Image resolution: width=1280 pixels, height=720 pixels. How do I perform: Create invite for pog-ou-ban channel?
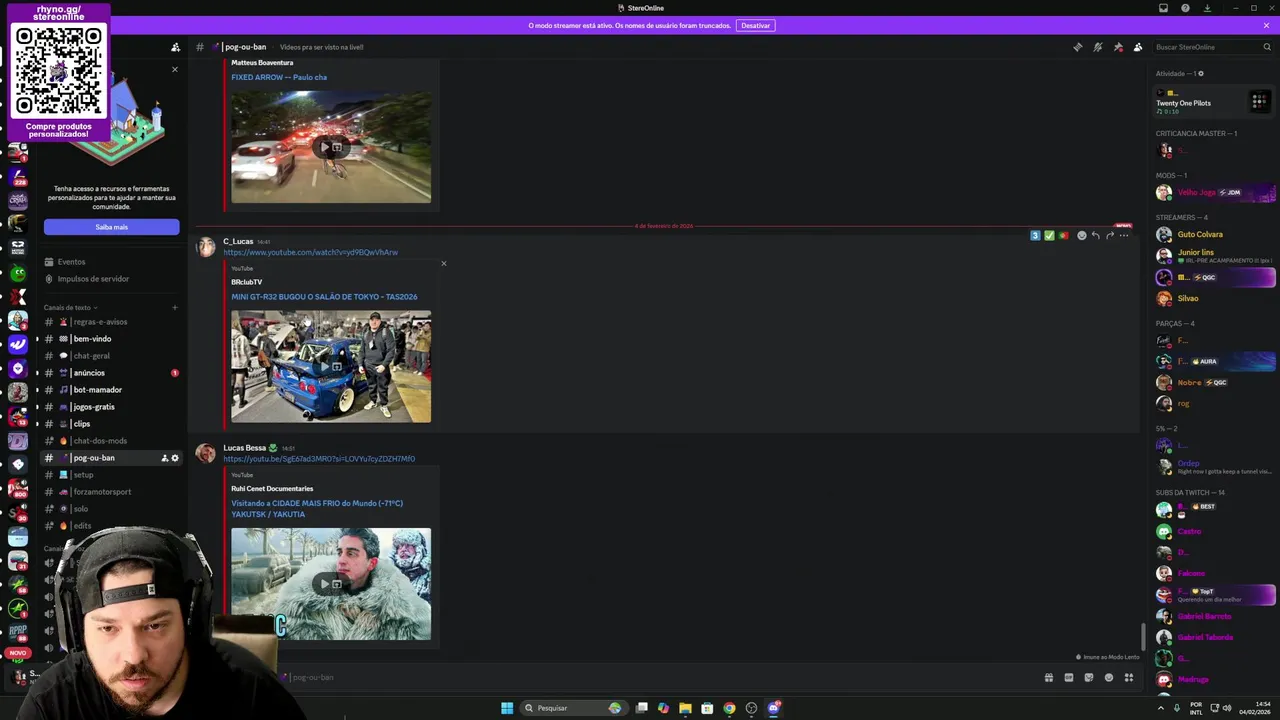pos(164,458)
